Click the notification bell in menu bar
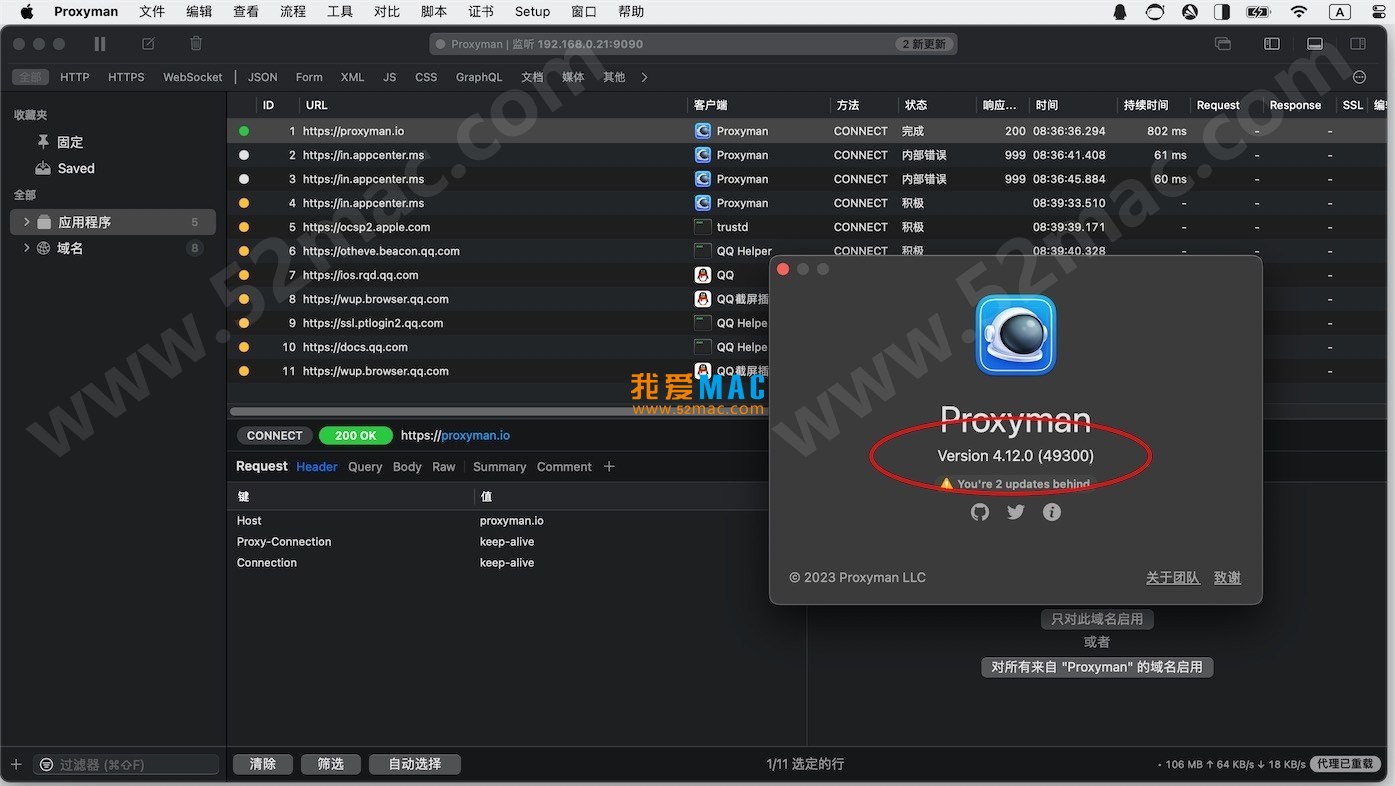This screenshot has width=1395, height=786. (1120, 12)
